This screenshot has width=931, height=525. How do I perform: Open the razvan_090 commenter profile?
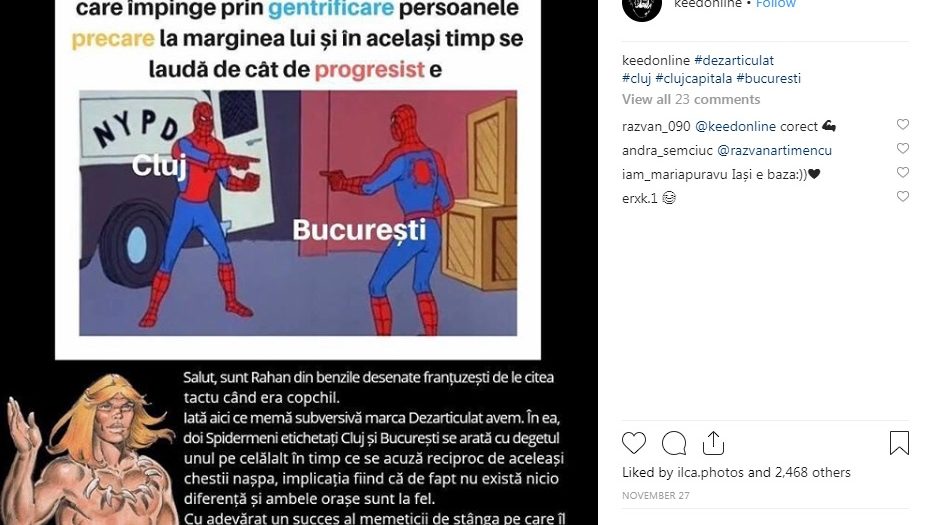656,126
